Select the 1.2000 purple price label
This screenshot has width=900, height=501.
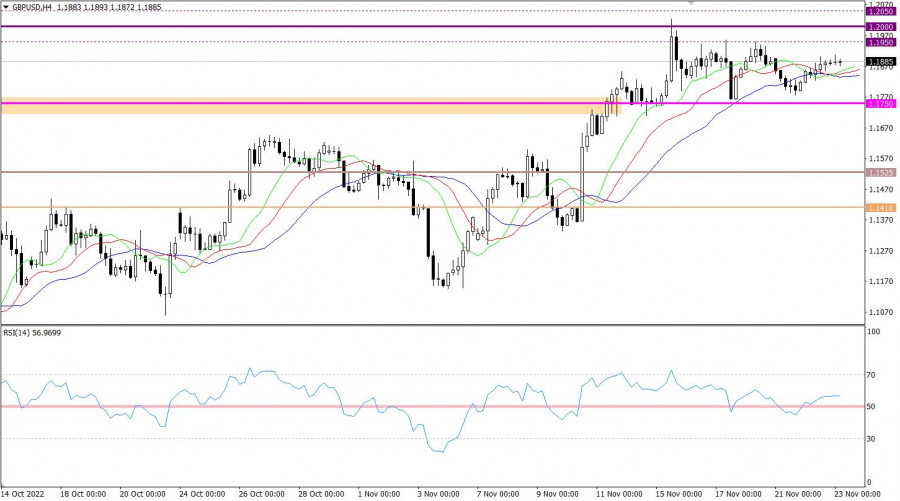881,26
